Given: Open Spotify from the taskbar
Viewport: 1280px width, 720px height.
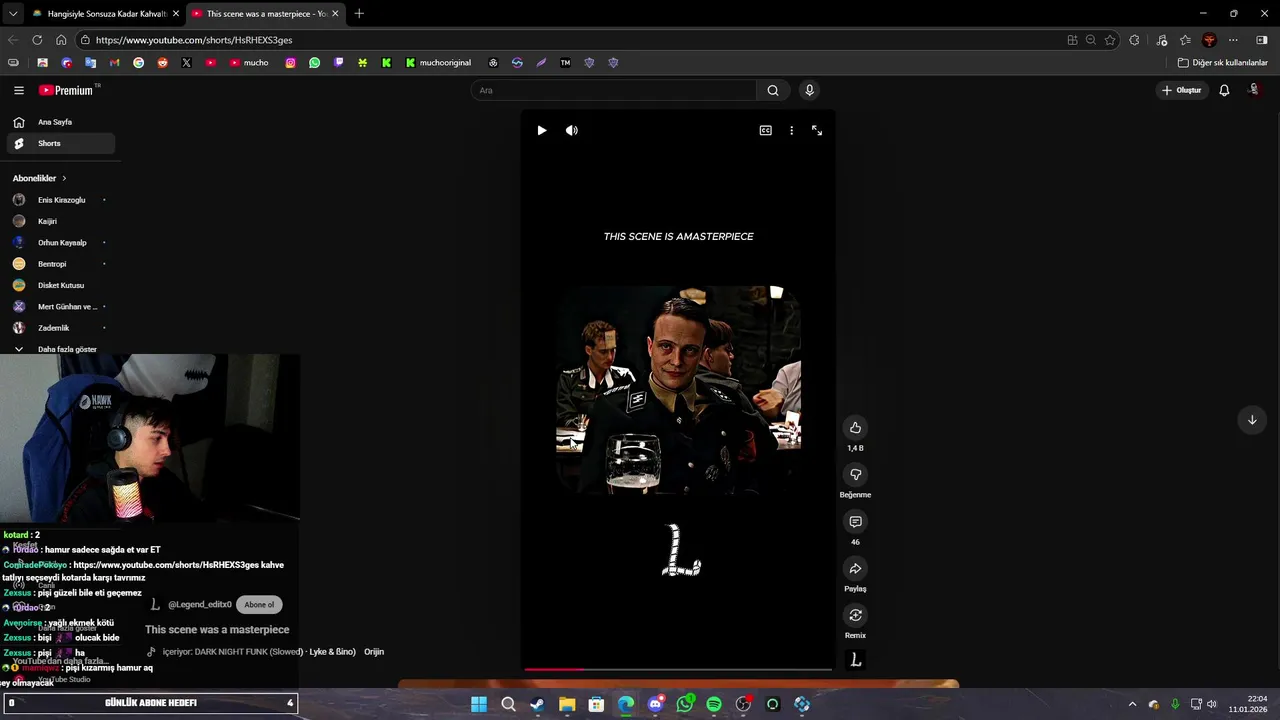Looking at the screenshot, I should pos(714,704).
